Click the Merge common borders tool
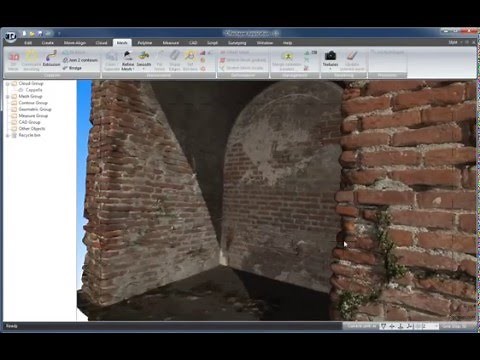The height and width of the screenshot is (360, 480). pos(287,61)
